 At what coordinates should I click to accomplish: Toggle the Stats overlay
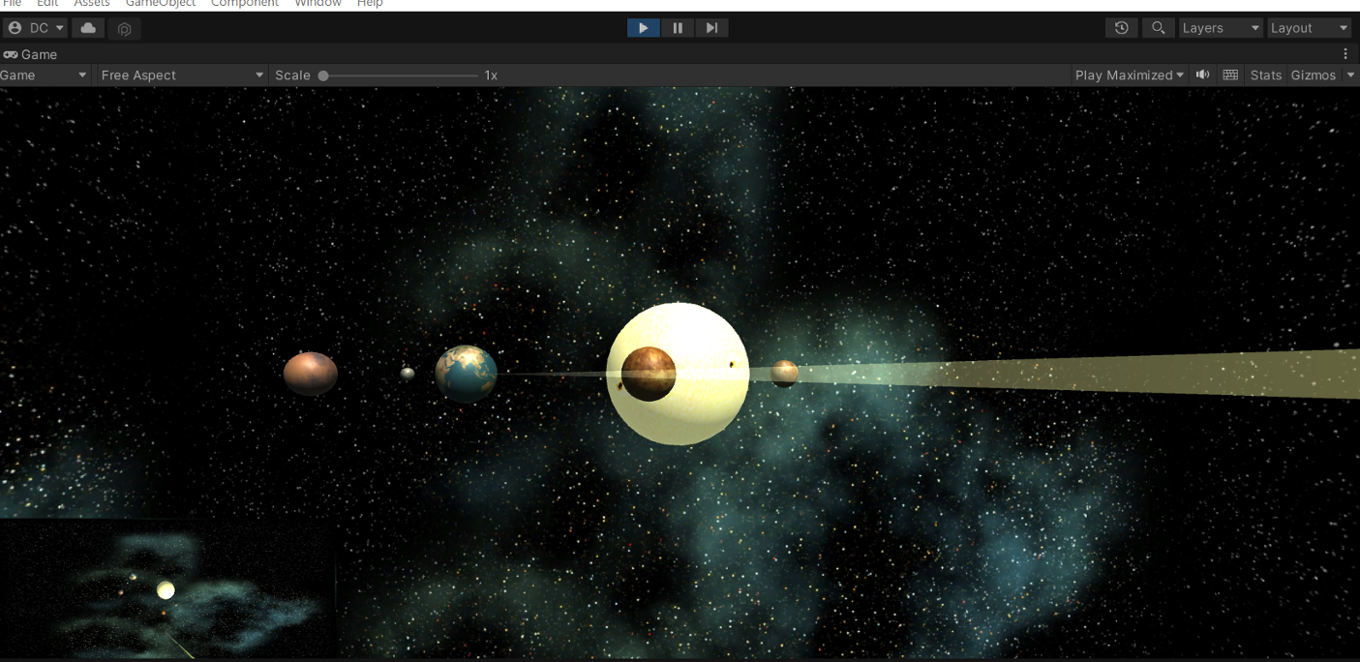coord(1266,75)
